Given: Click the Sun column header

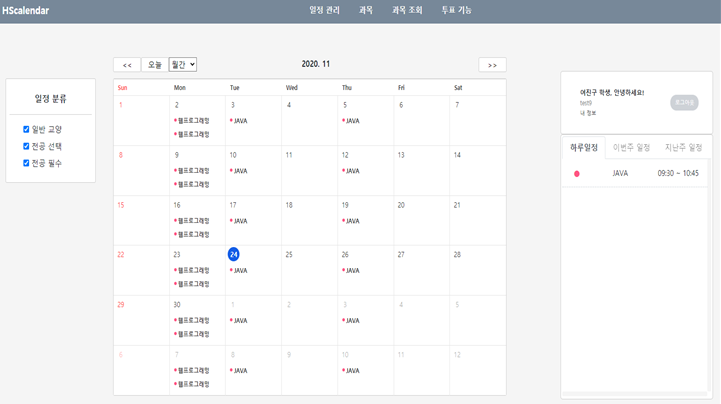Looking at the screenshot, I should point(122,88).
